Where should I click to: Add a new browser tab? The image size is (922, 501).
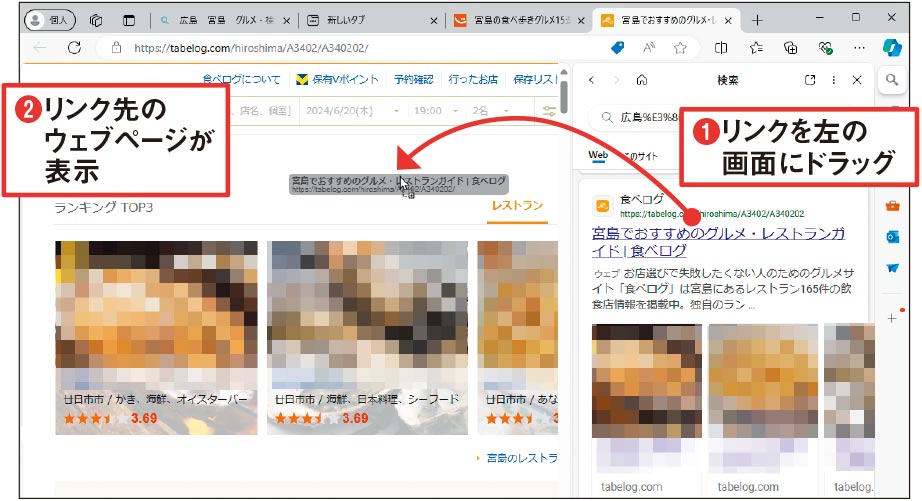click(757, 21)
